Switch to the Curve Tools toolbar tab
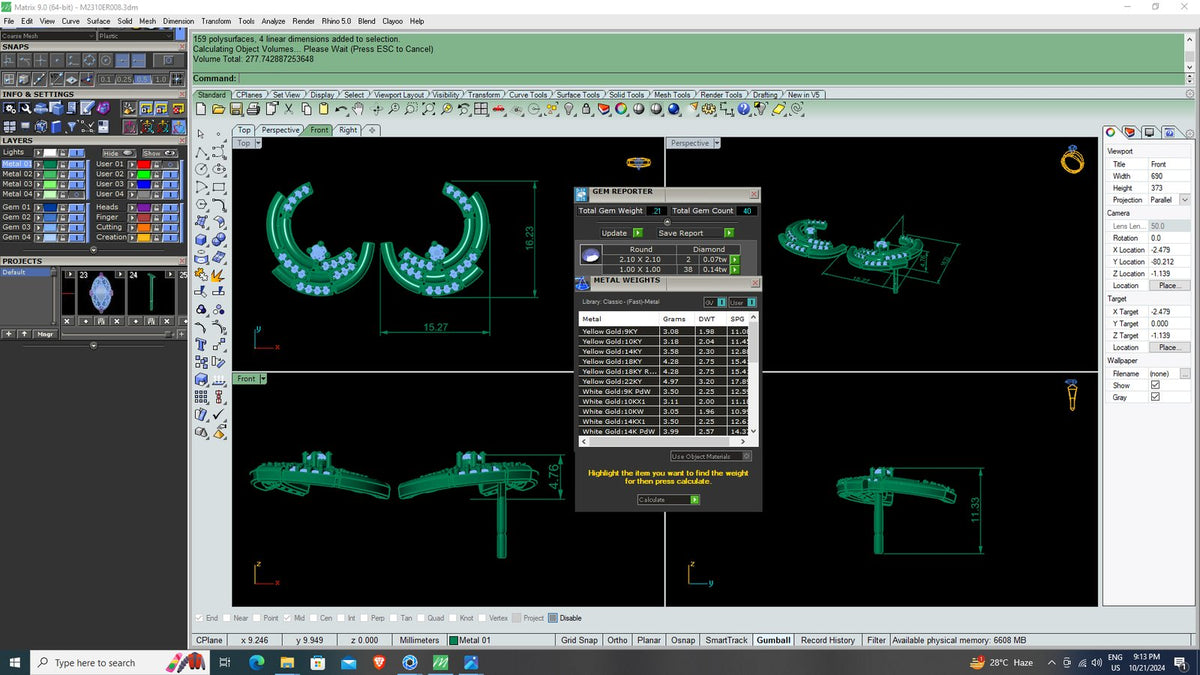Viewport: 1200px width, 675px height. point(528,95)
